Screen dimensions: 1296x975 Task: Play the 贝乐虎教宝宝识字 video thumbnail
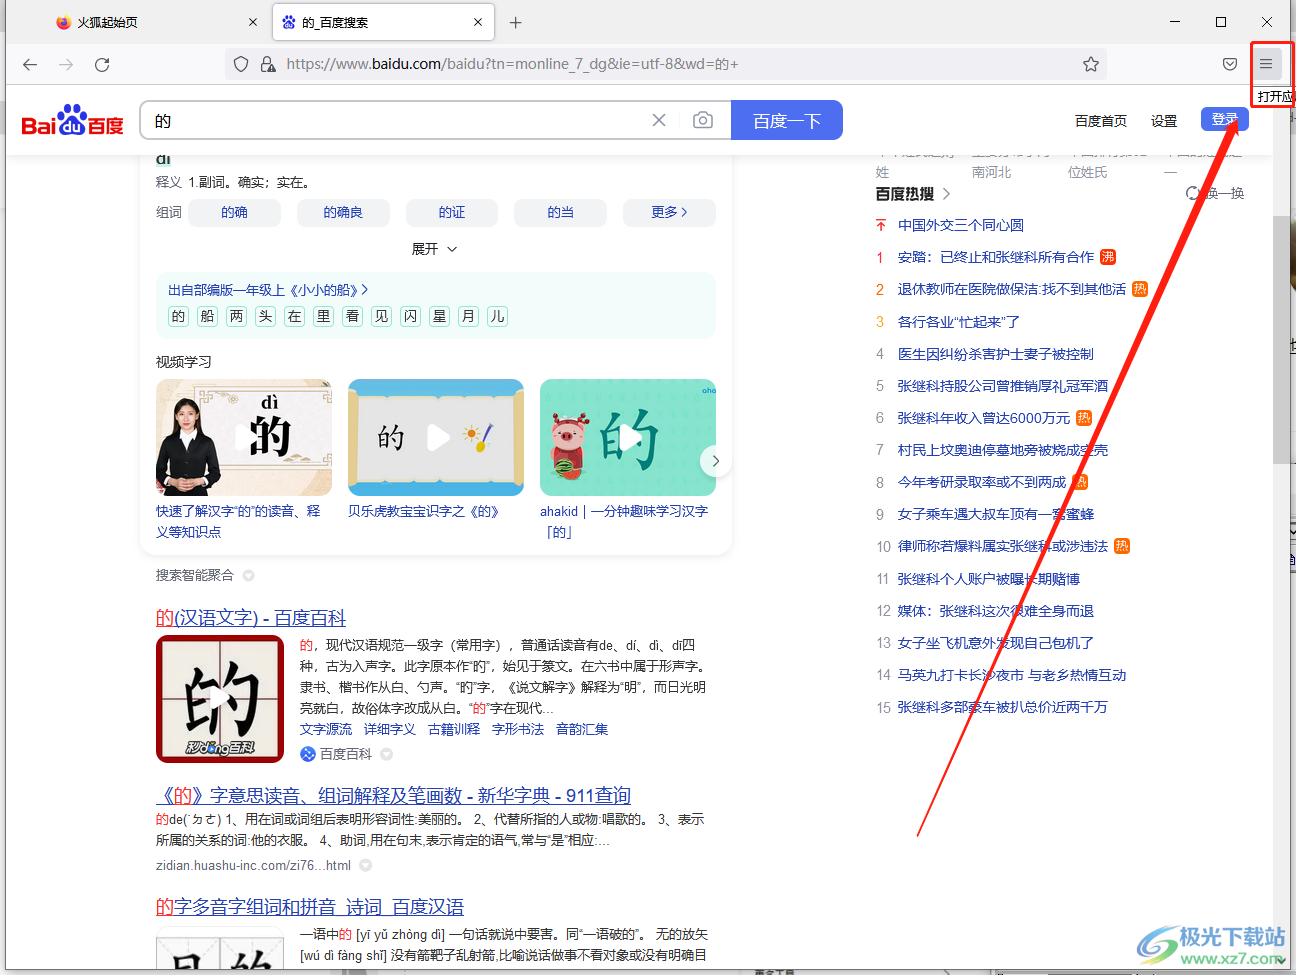click(436, 437)
